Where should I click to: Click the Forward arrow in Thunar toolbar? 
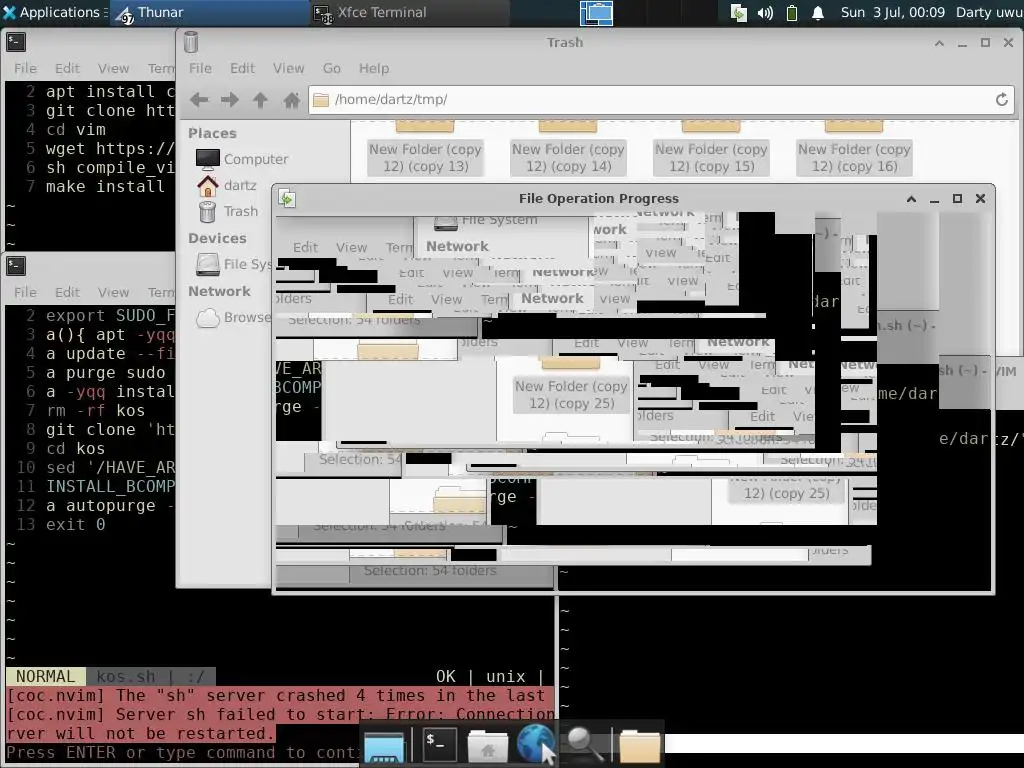pyautogui.click(x=230, y=100)
